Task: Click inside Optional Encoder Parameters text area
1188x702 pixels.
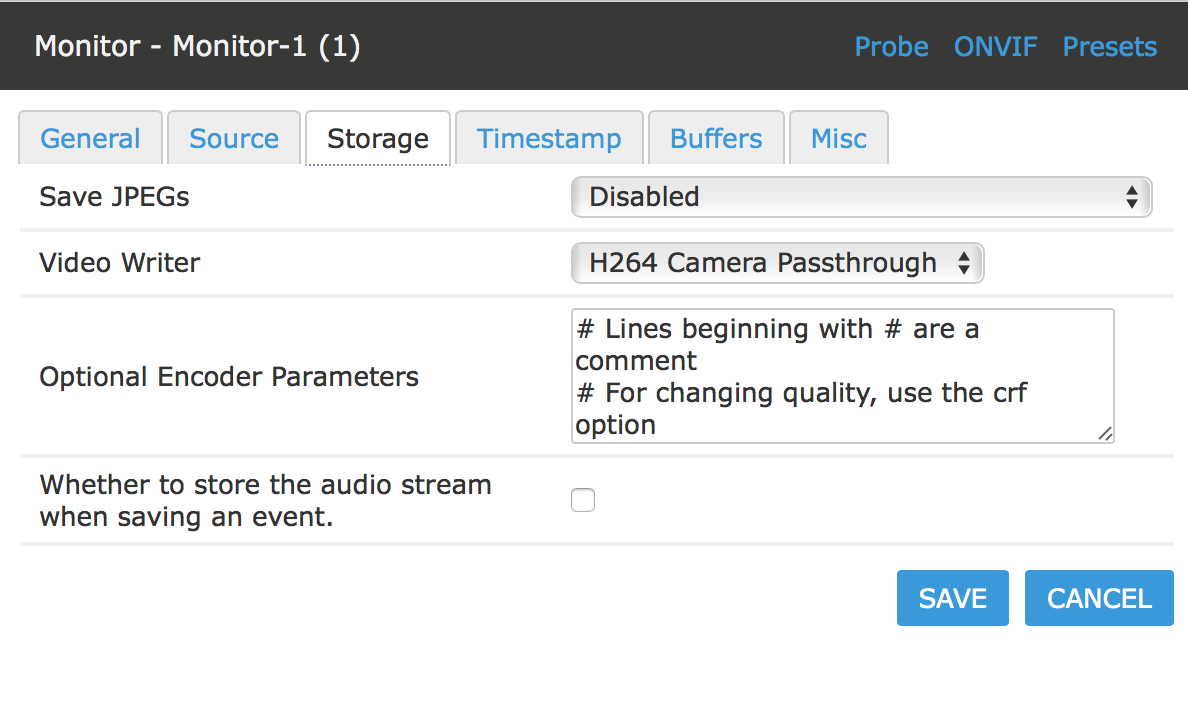Action: [x=843, y=376]
